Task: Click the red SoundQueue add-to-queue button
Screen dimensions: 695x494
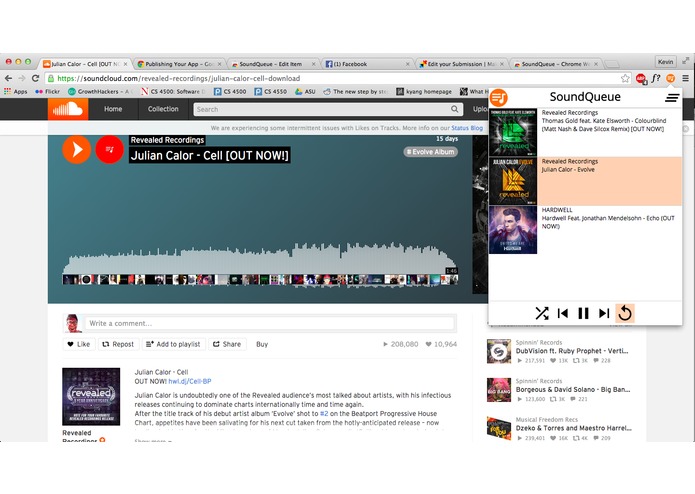Action: click(x=109, y=149)
